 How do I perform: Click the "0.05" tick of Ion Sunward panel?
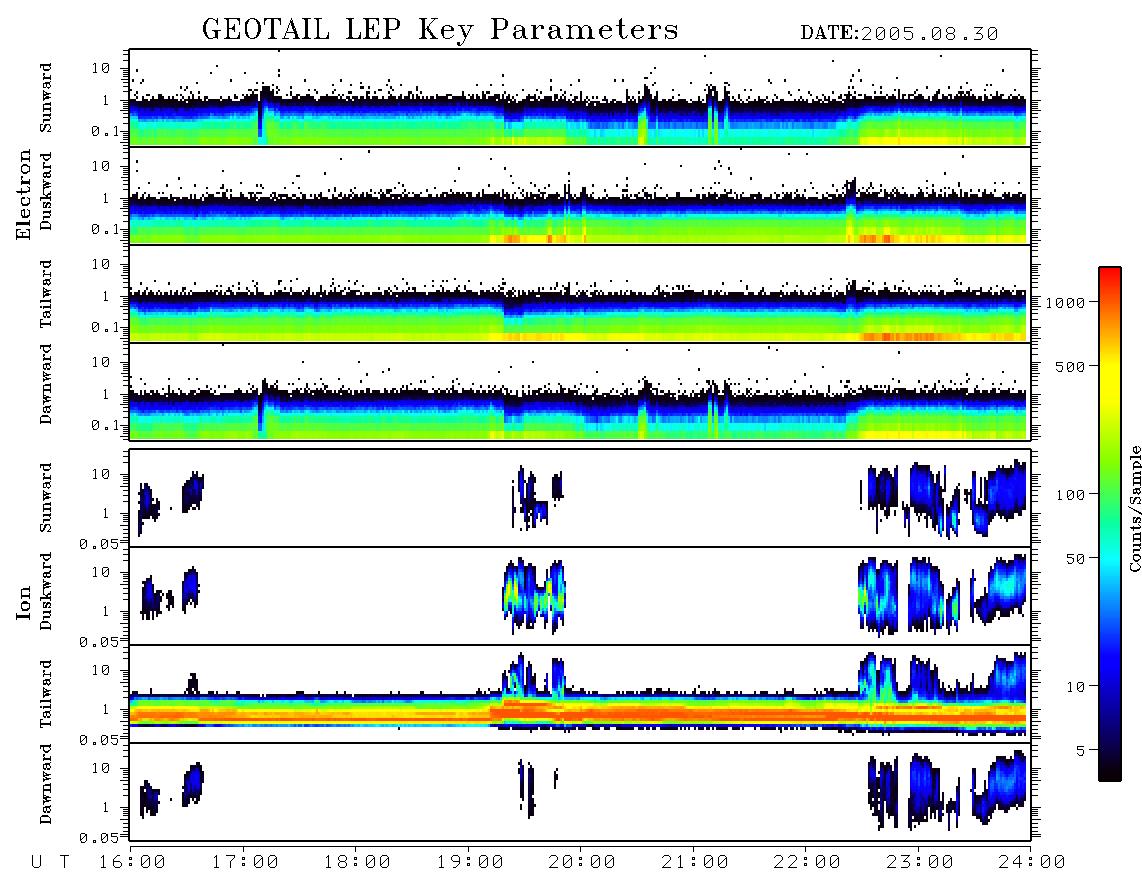[x=99, y=543]
